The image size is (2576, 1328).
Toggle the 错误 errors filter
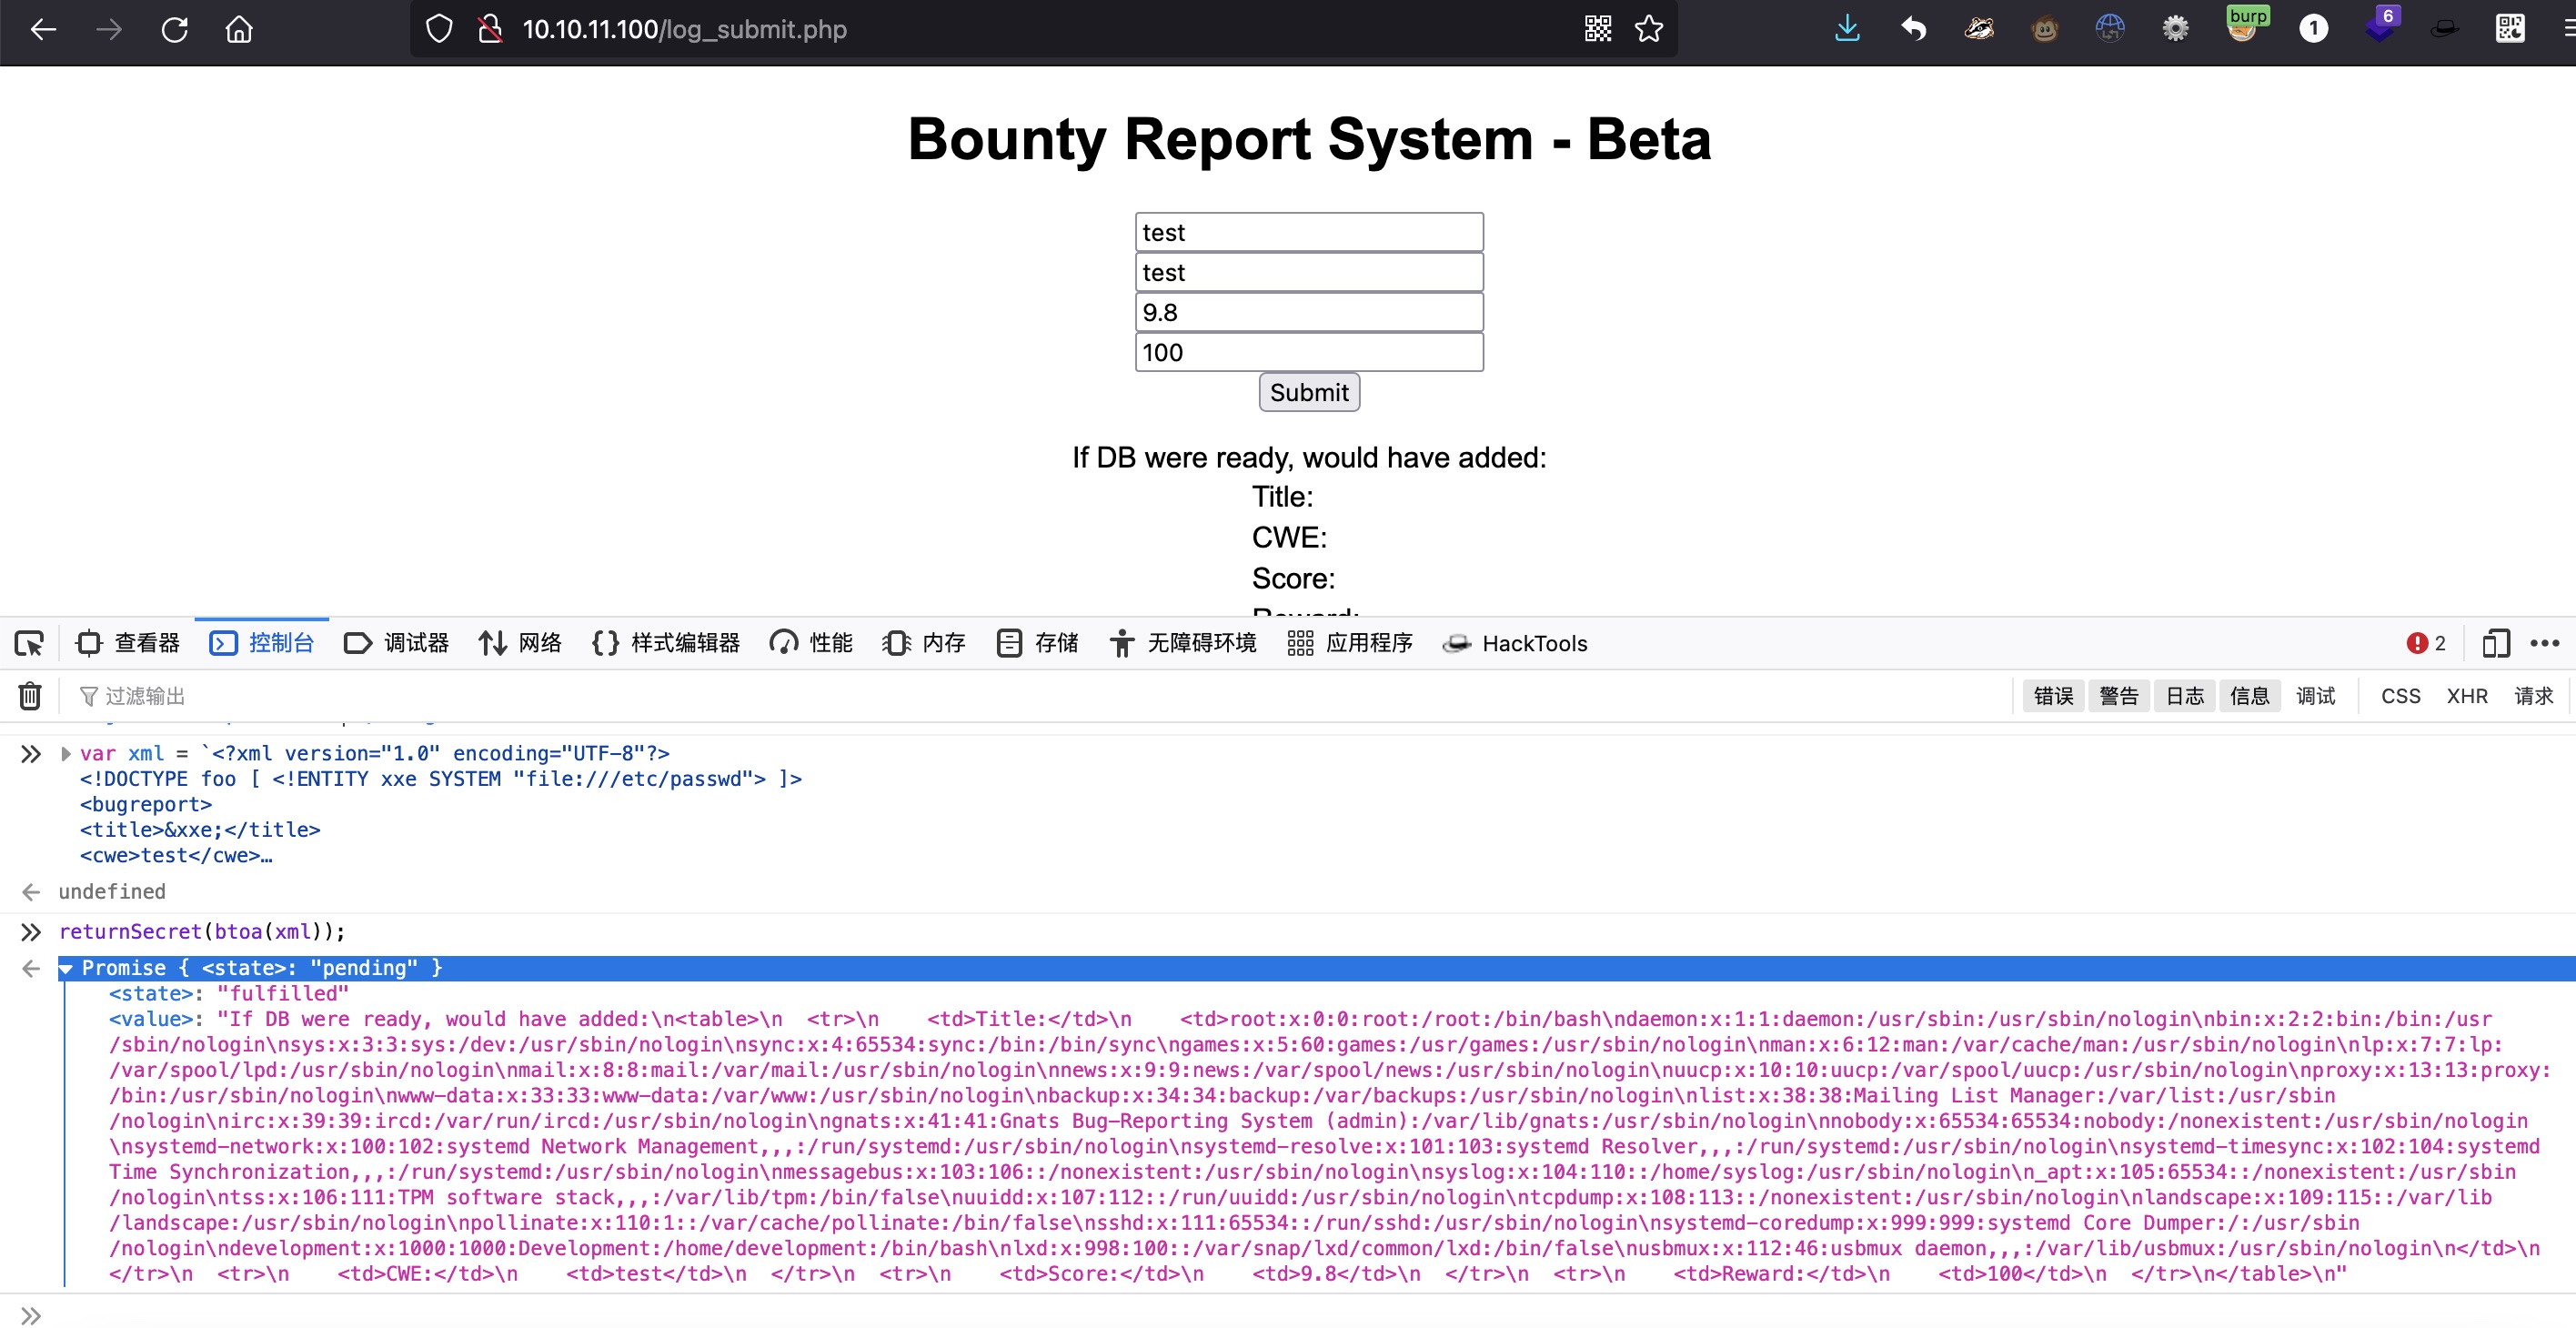2053,695
